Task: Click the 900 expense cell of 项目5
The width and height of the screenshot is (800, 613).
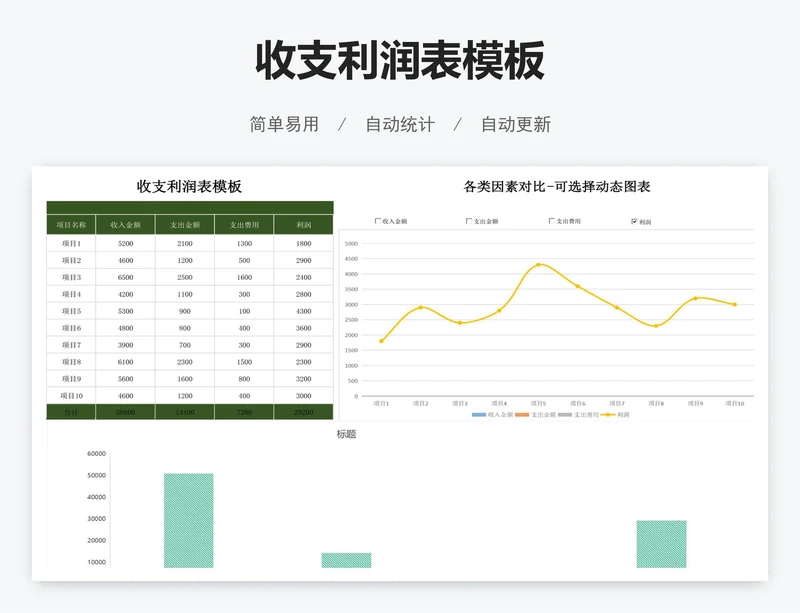Action: (185, 311)
